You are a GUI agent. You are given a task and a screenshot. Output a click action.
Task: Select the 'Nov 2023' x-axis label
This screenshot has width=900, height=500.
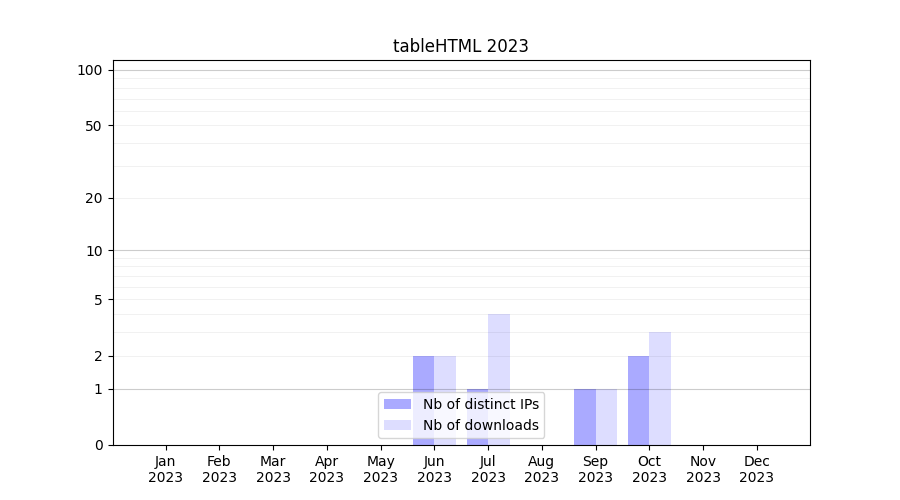click(703, 469)
